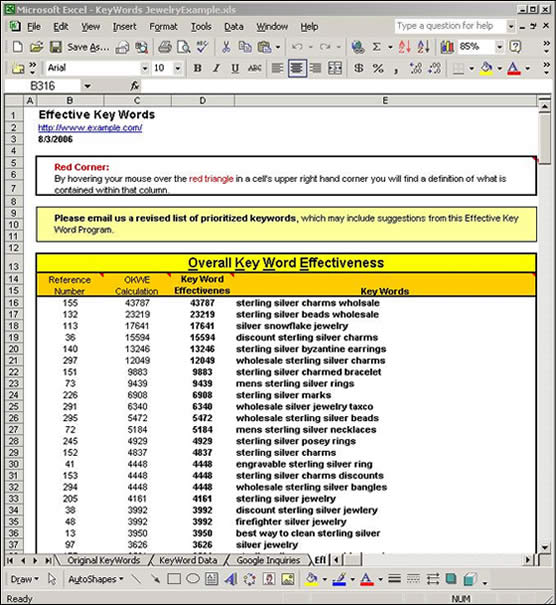Select the Arrow drawing tool
556x605 pixels.
click(155, 579)
